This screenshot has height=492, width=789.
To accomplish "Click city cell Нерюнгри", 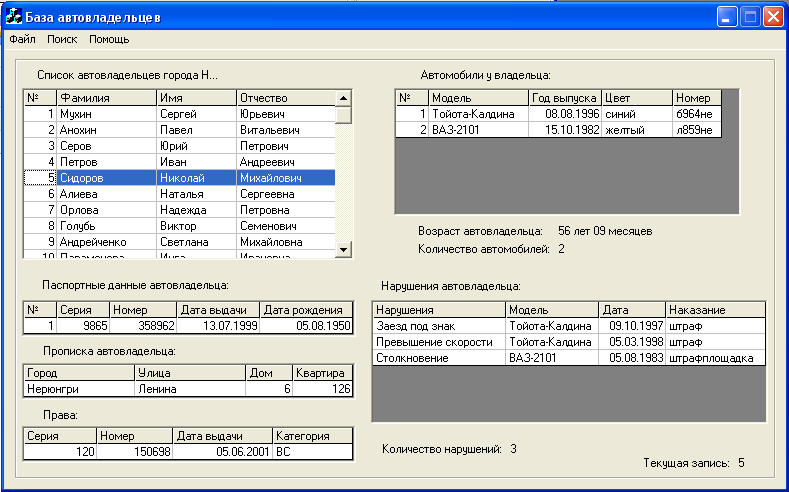I will pyautogui.click(x=79, y=389).
